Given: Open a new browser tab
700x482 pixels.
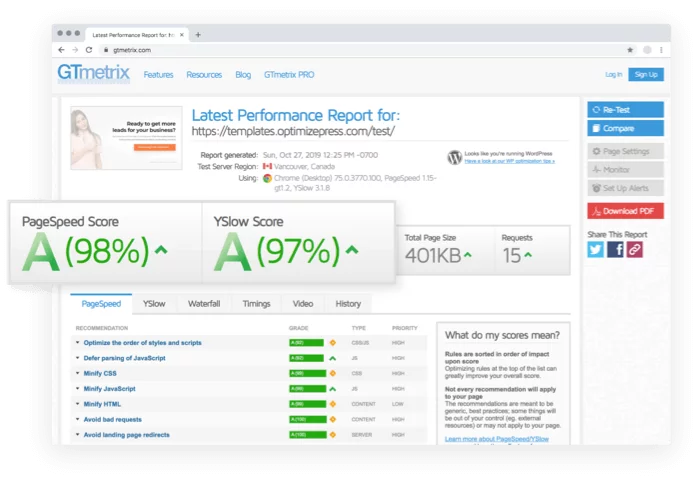Looking at the screenshot, I should click(198, 35).
